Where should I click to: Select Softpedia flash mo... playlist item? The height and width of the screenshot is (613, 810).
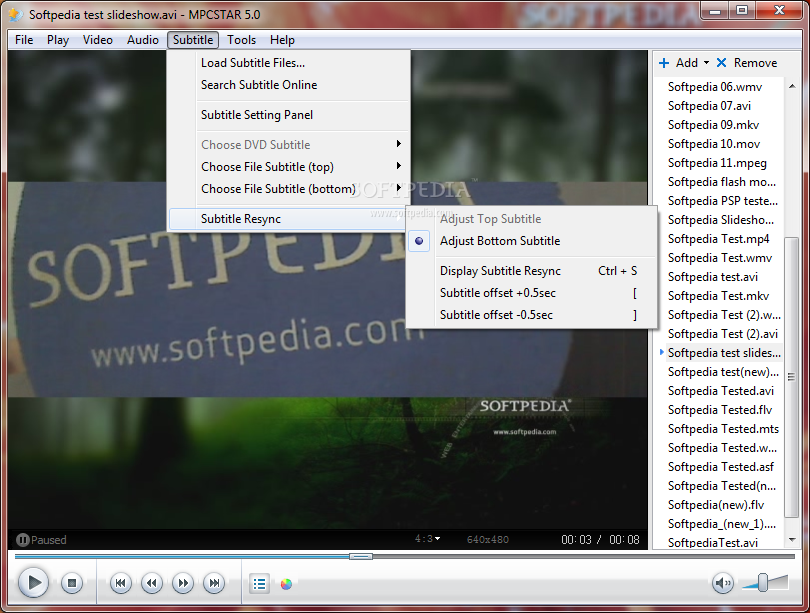coord(720,182)
